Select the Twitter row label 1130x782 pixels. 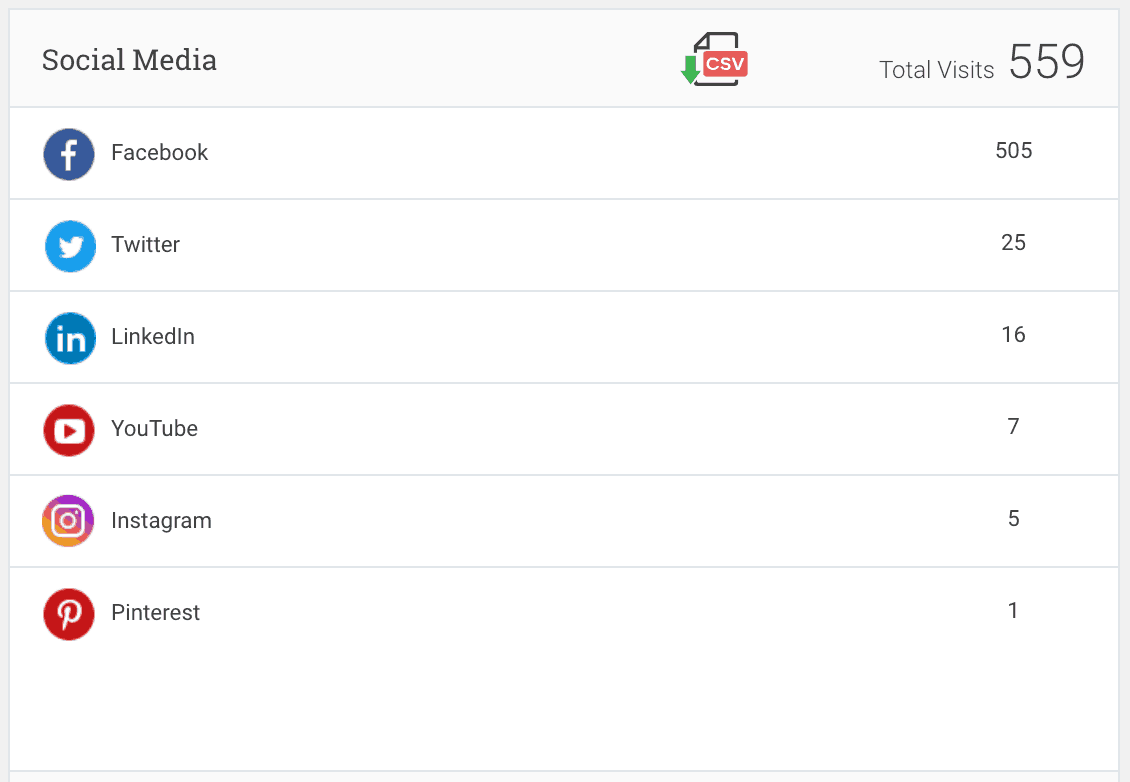[x=146, y=244]
